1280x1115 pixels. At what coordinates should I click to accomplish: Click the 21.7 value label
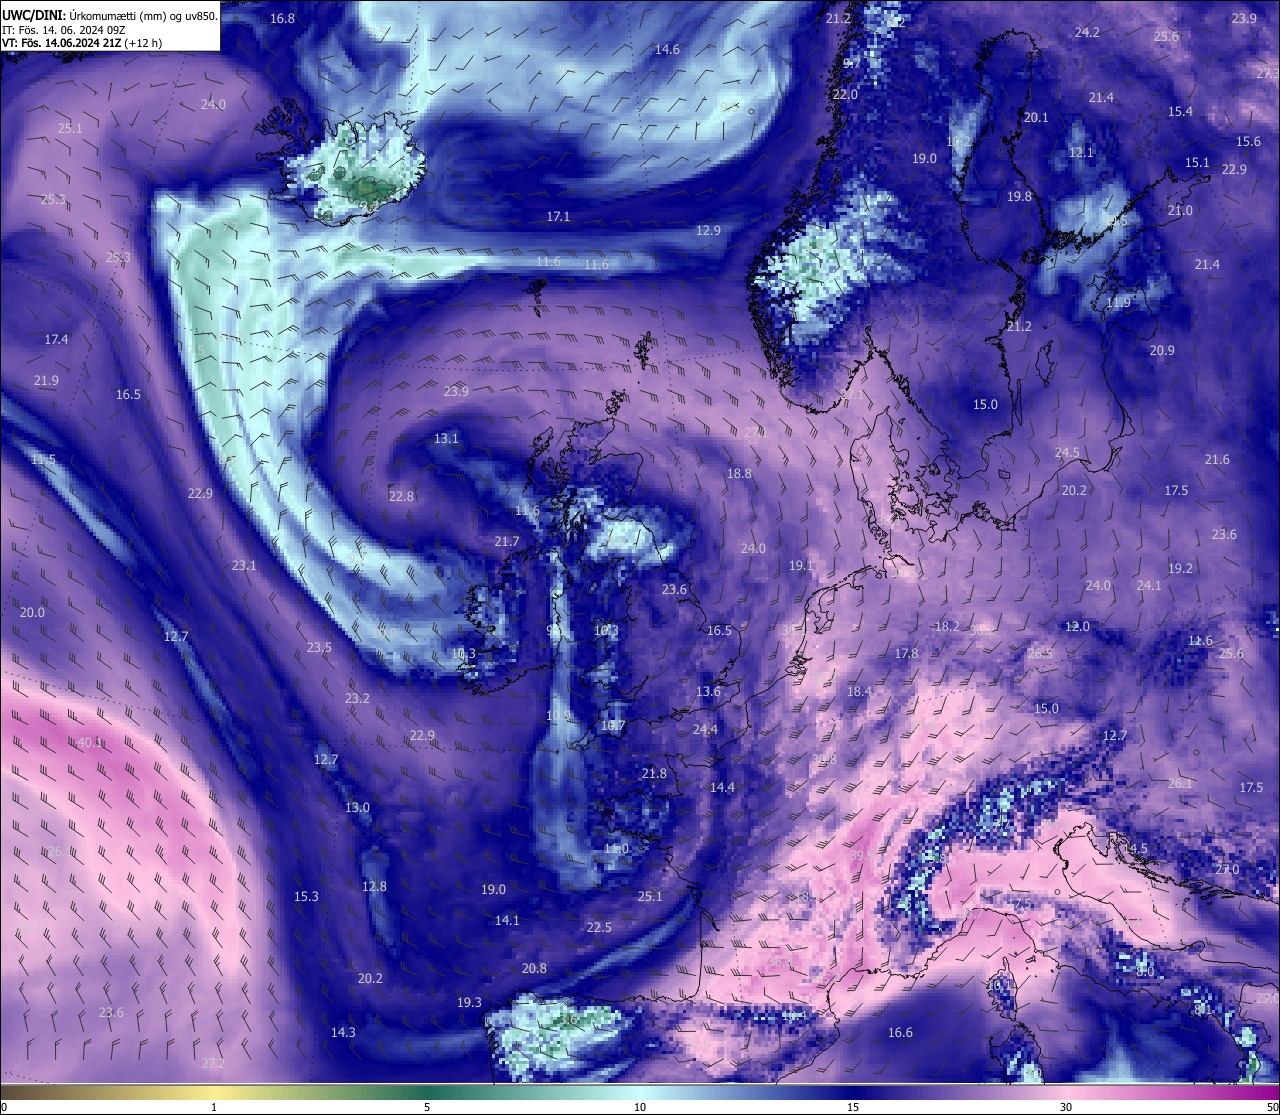(507, 541)
